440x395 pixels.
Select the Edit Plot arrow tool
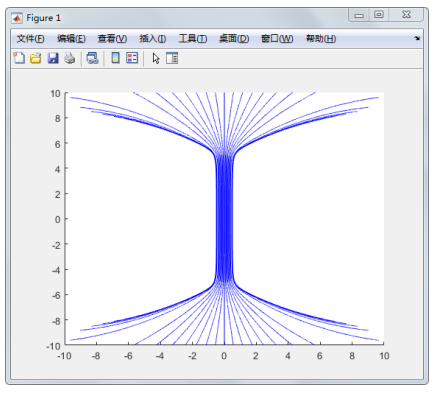pyautogui.click(x=156, y=58)
